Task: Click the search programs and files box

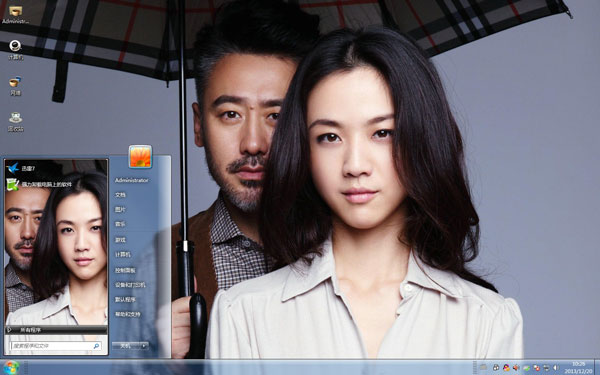Action: (56, 346)
